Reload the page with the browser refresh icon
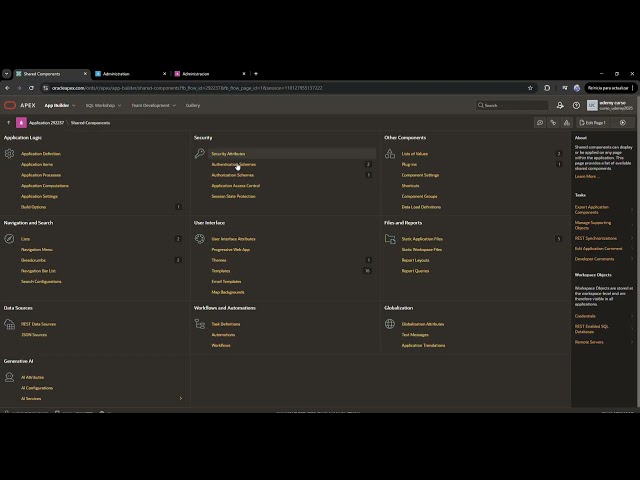The height and width of the screenshot is (480, 640). pyautogui.click(x=31, y=88)
